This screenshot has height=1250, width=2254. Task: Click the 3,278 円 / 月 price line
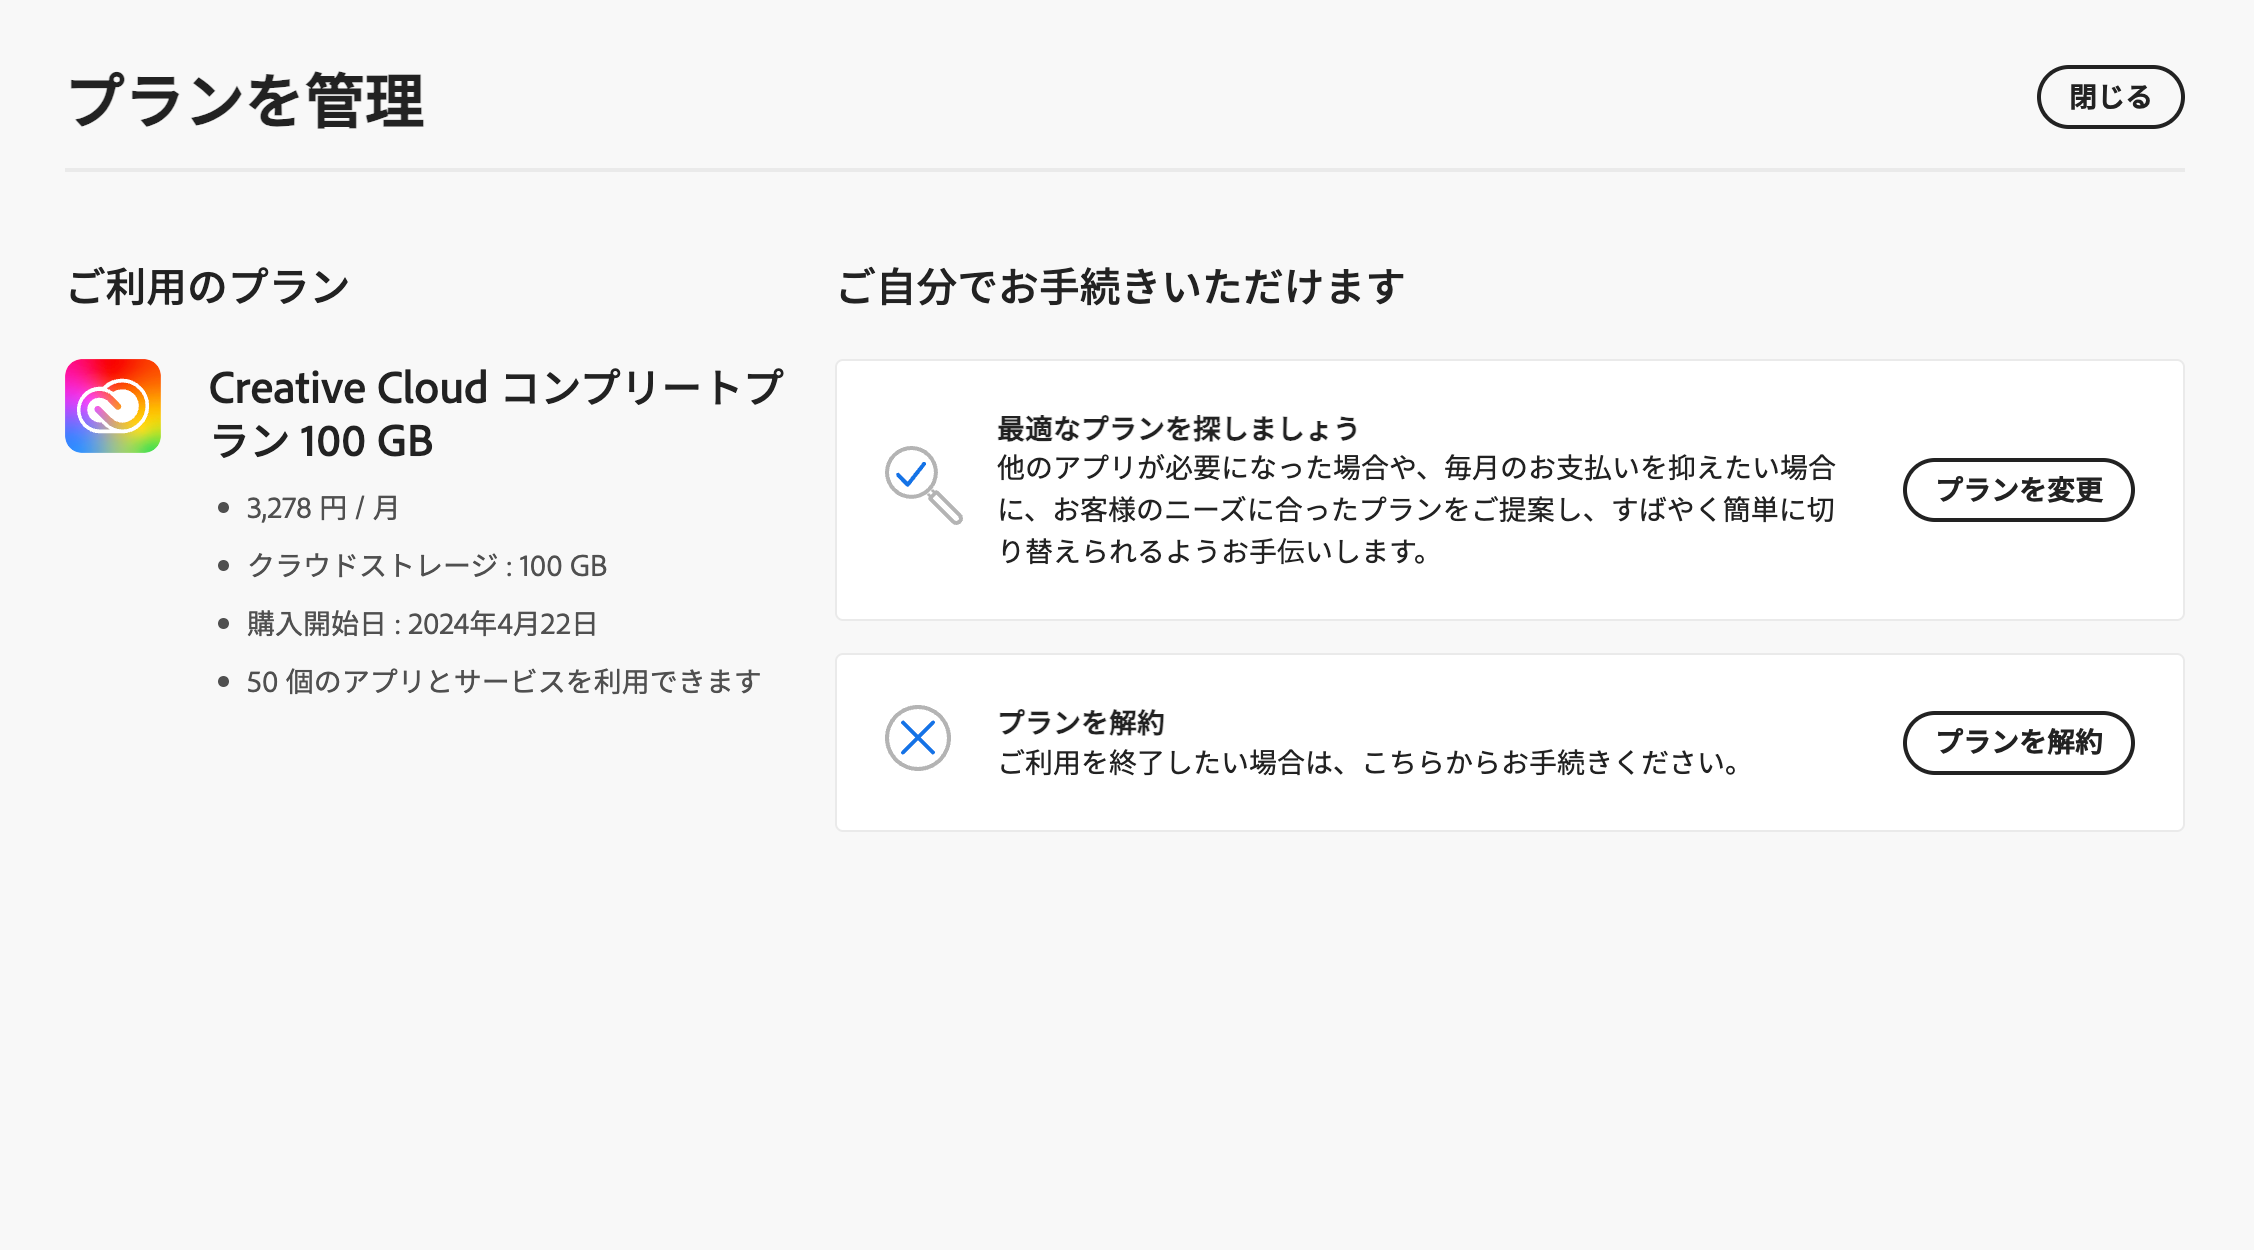[322, 508]
